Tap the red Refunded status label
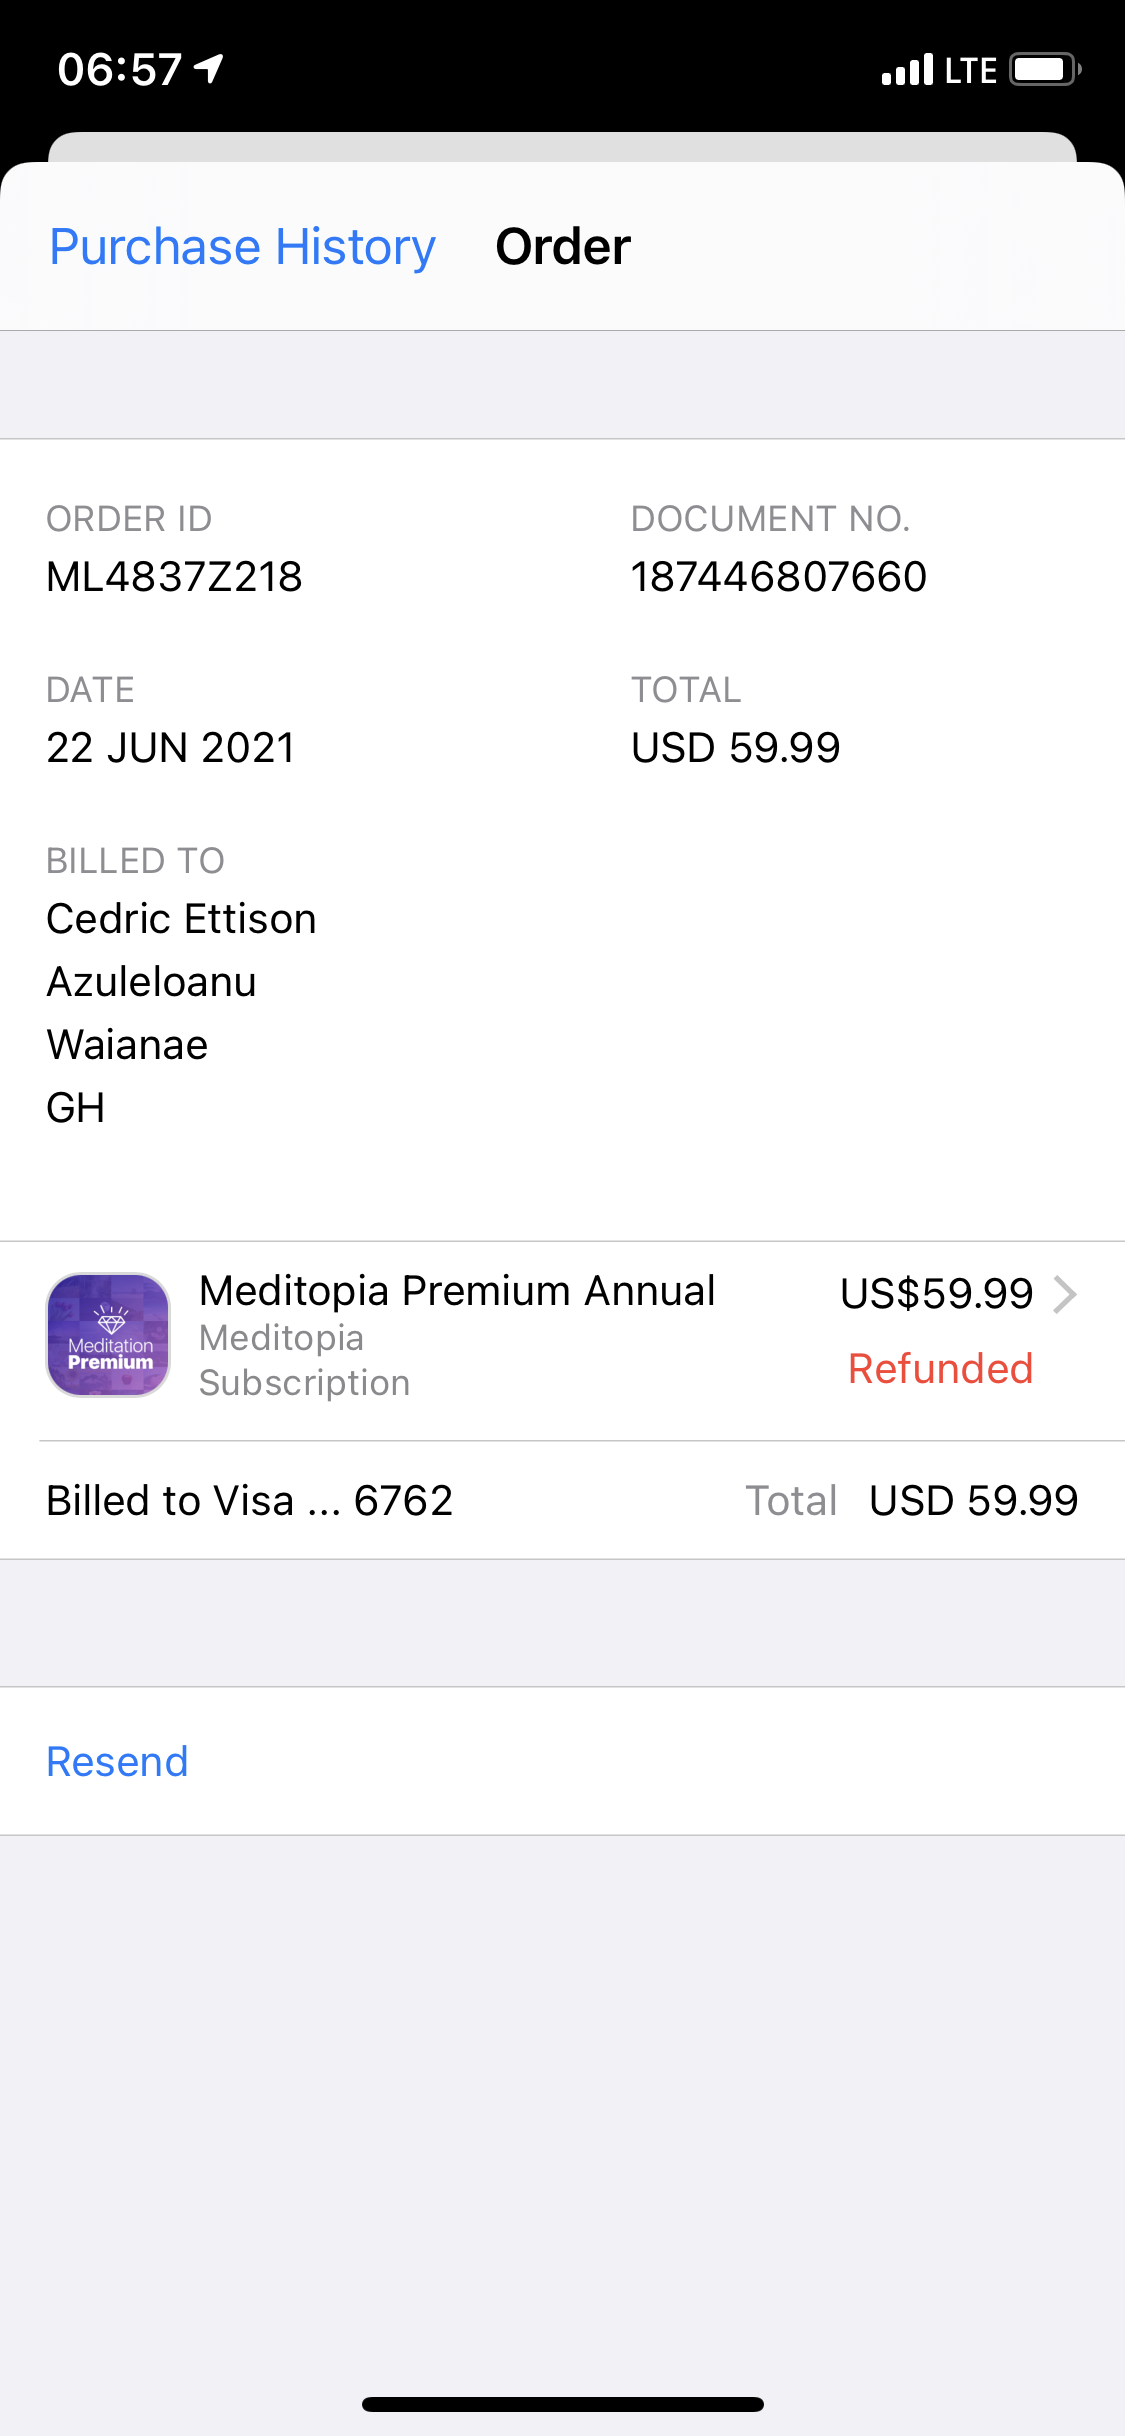The image size is (1125, 2436). (940, 1368)
